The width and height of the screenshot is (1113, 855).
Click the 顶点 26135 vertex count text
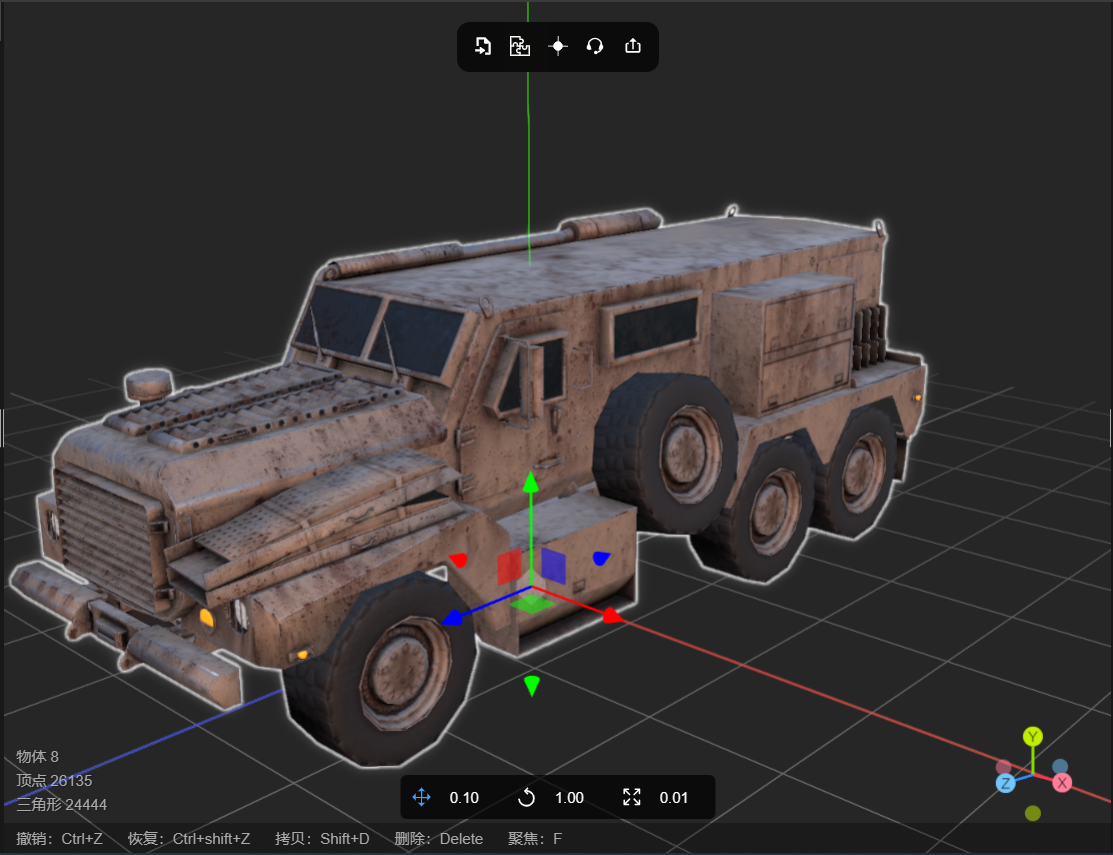pyautogui.click(x=54, y=780)
